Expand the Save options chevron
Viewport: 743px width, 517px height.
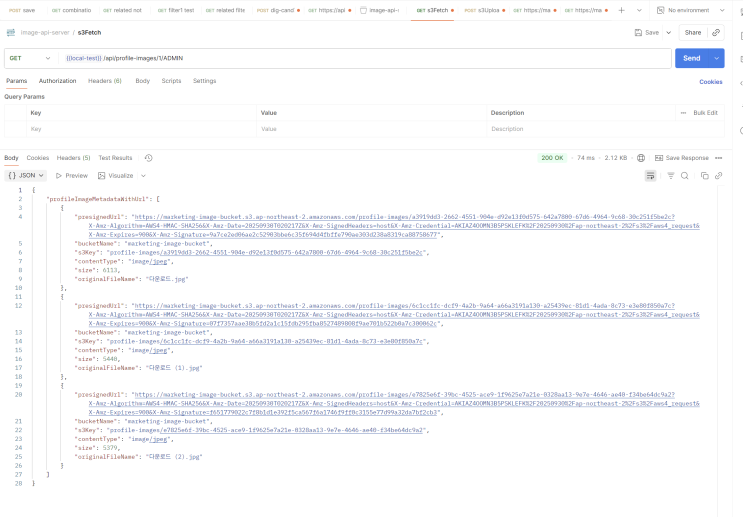click(669, 33)
